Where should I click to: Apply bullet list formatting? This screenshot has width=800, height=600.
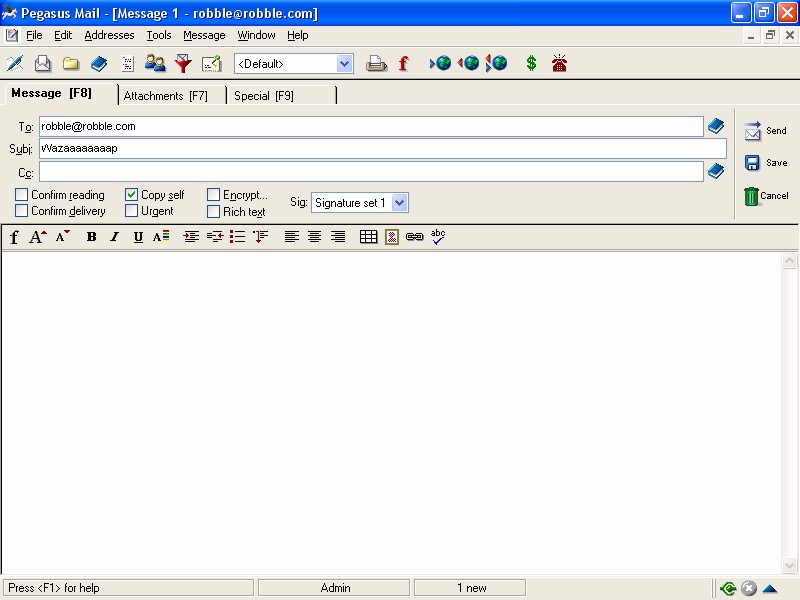[237, 237]
